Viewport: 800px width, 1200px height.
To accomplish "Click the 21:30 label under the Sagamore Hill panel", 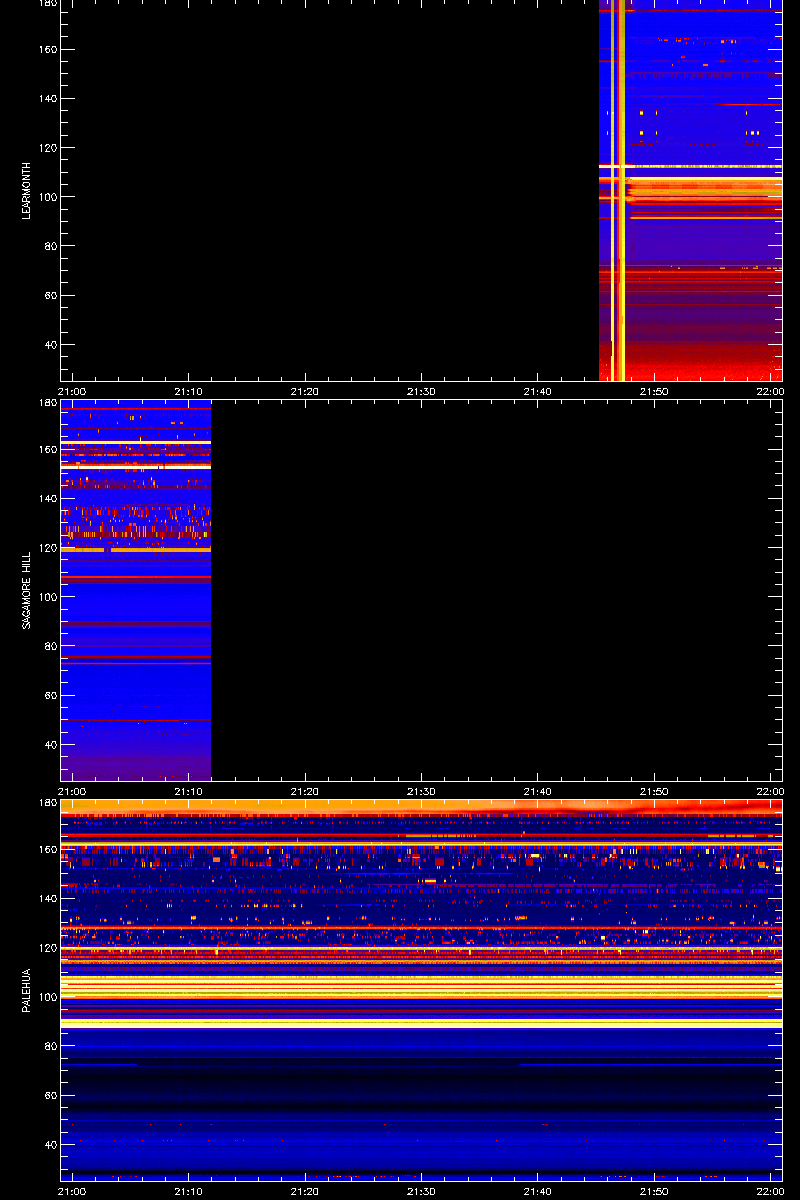I will [421, 792].
